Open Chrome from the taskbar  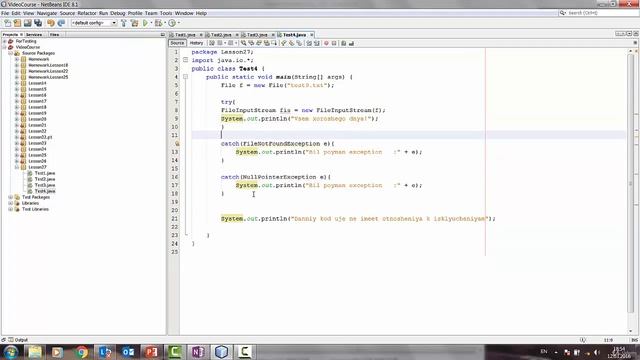(x=82, y=352)
